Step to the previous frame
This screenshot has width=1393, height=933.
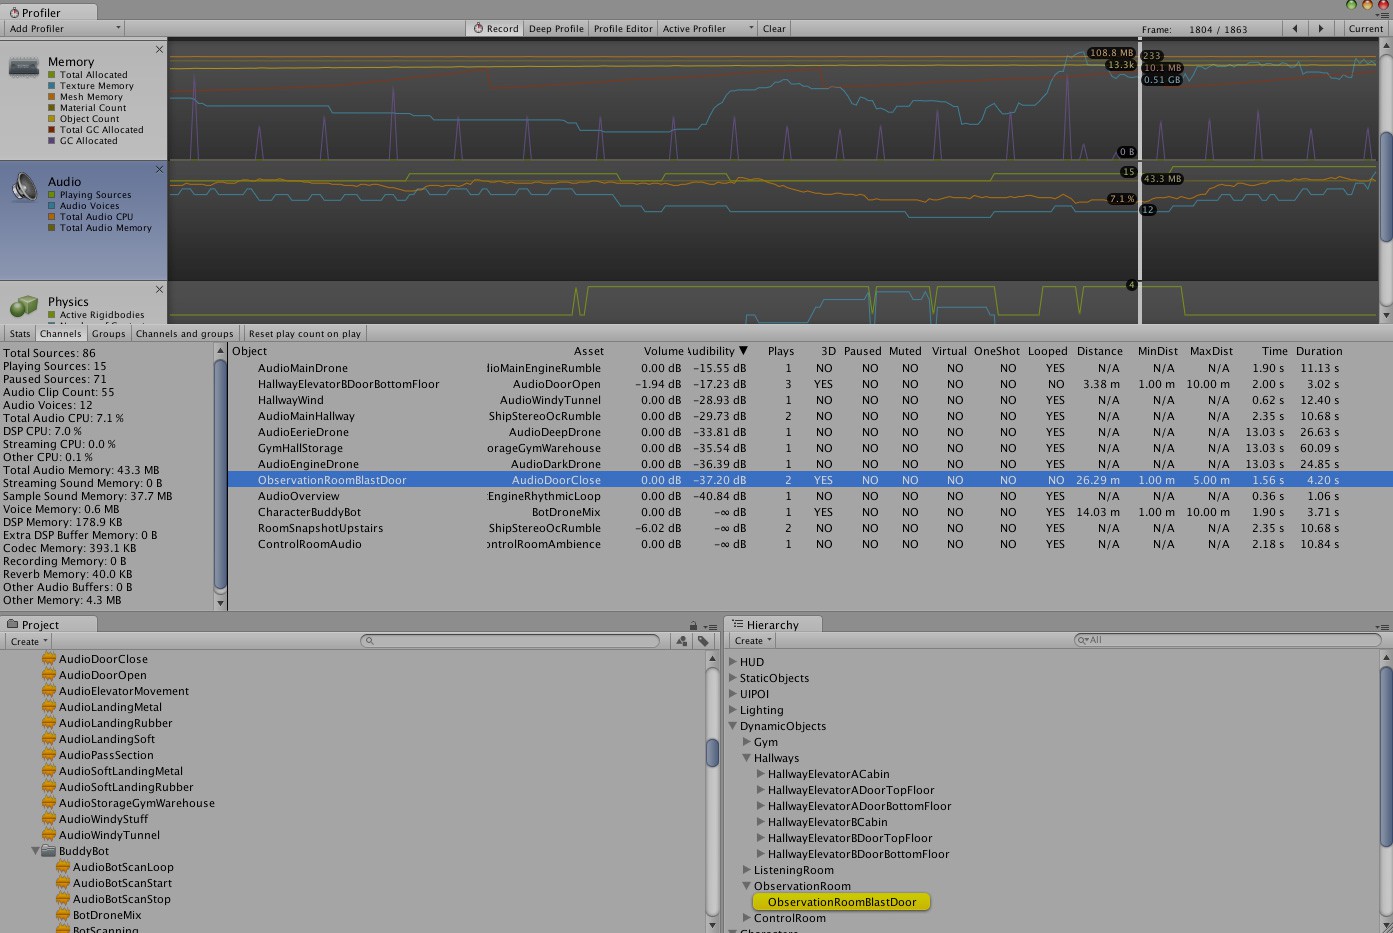coord(1295,29)
